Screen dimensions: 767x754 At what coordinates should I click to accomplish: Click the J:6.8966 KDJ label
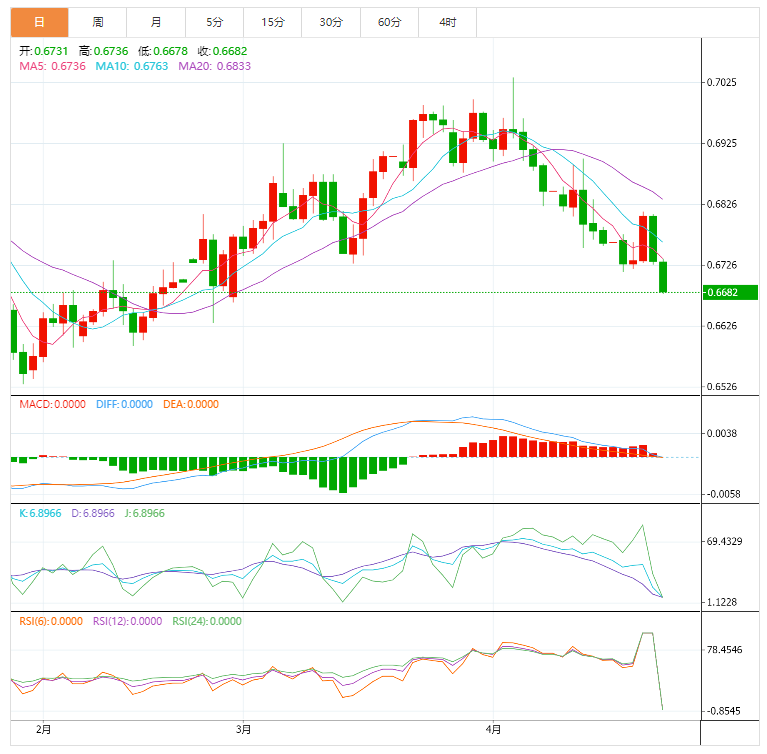pos(145,513)
